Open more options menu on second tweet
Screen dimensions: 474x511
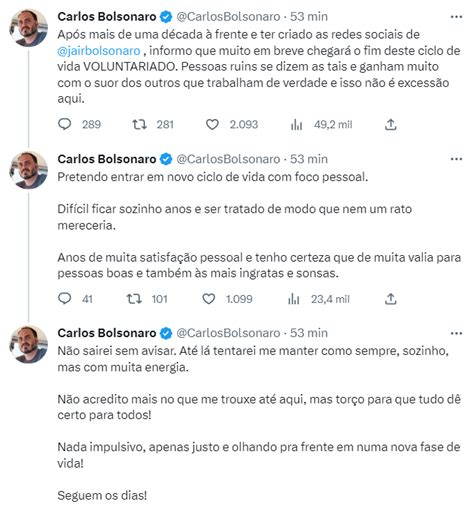[x=456, y=159]
